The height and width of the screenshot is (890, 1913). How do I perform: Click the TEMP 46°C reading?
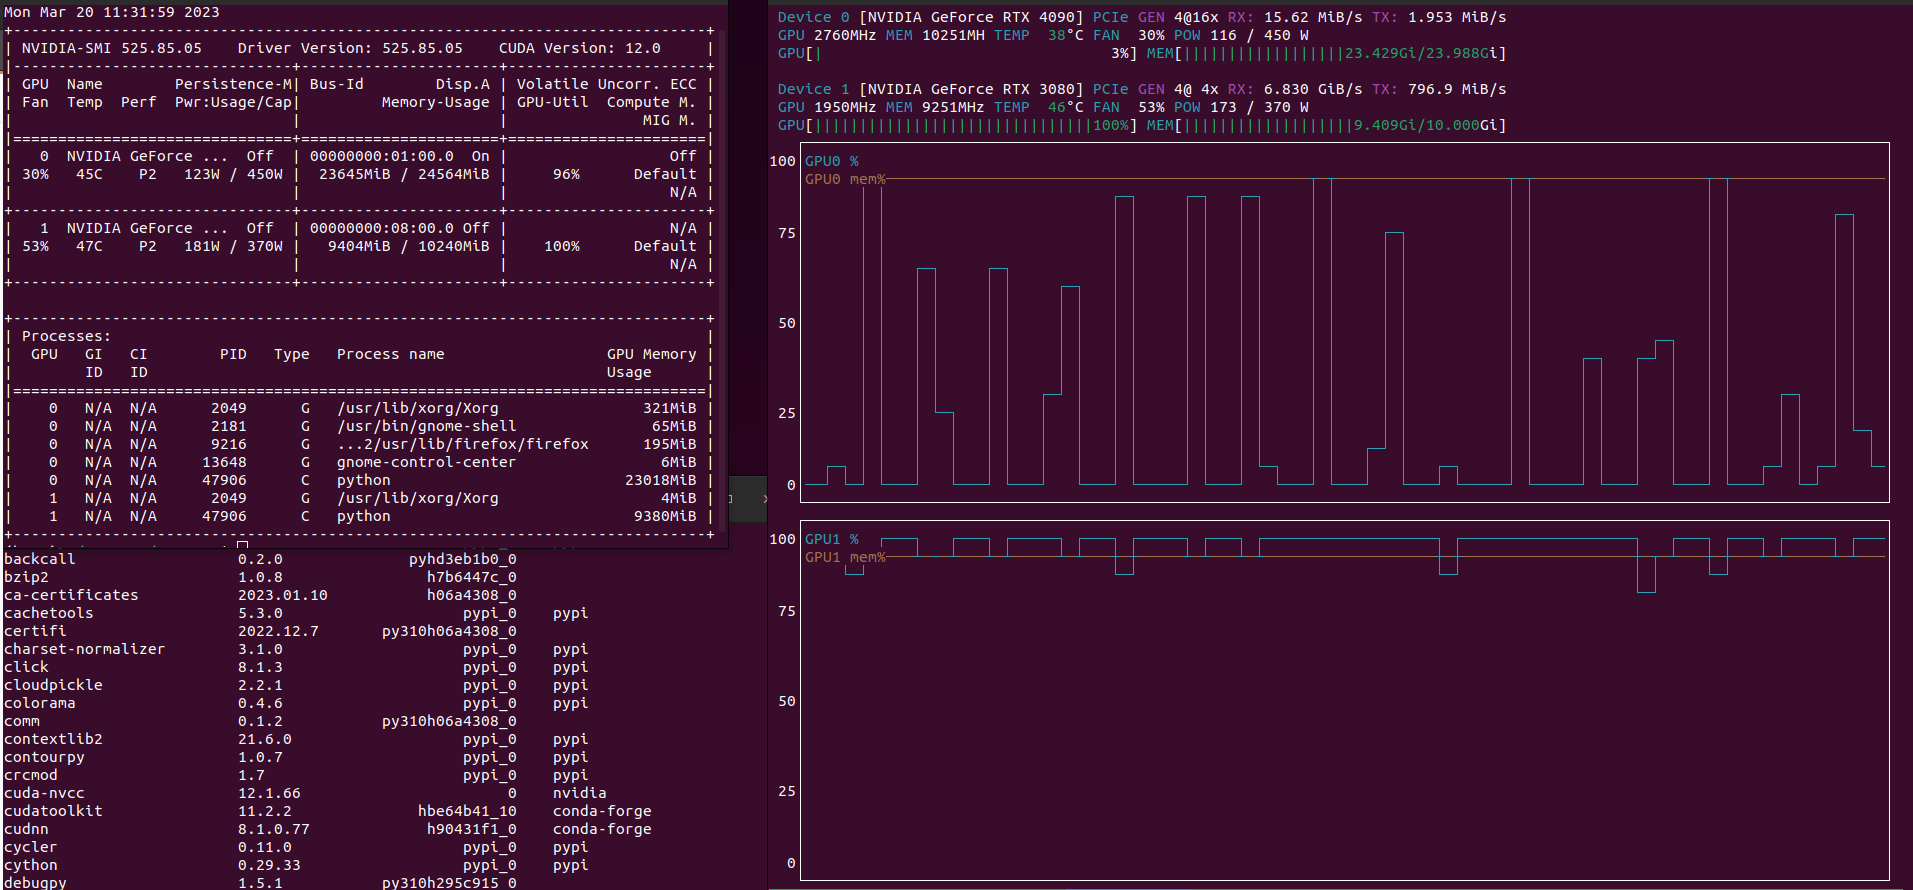coord(1039,107)
